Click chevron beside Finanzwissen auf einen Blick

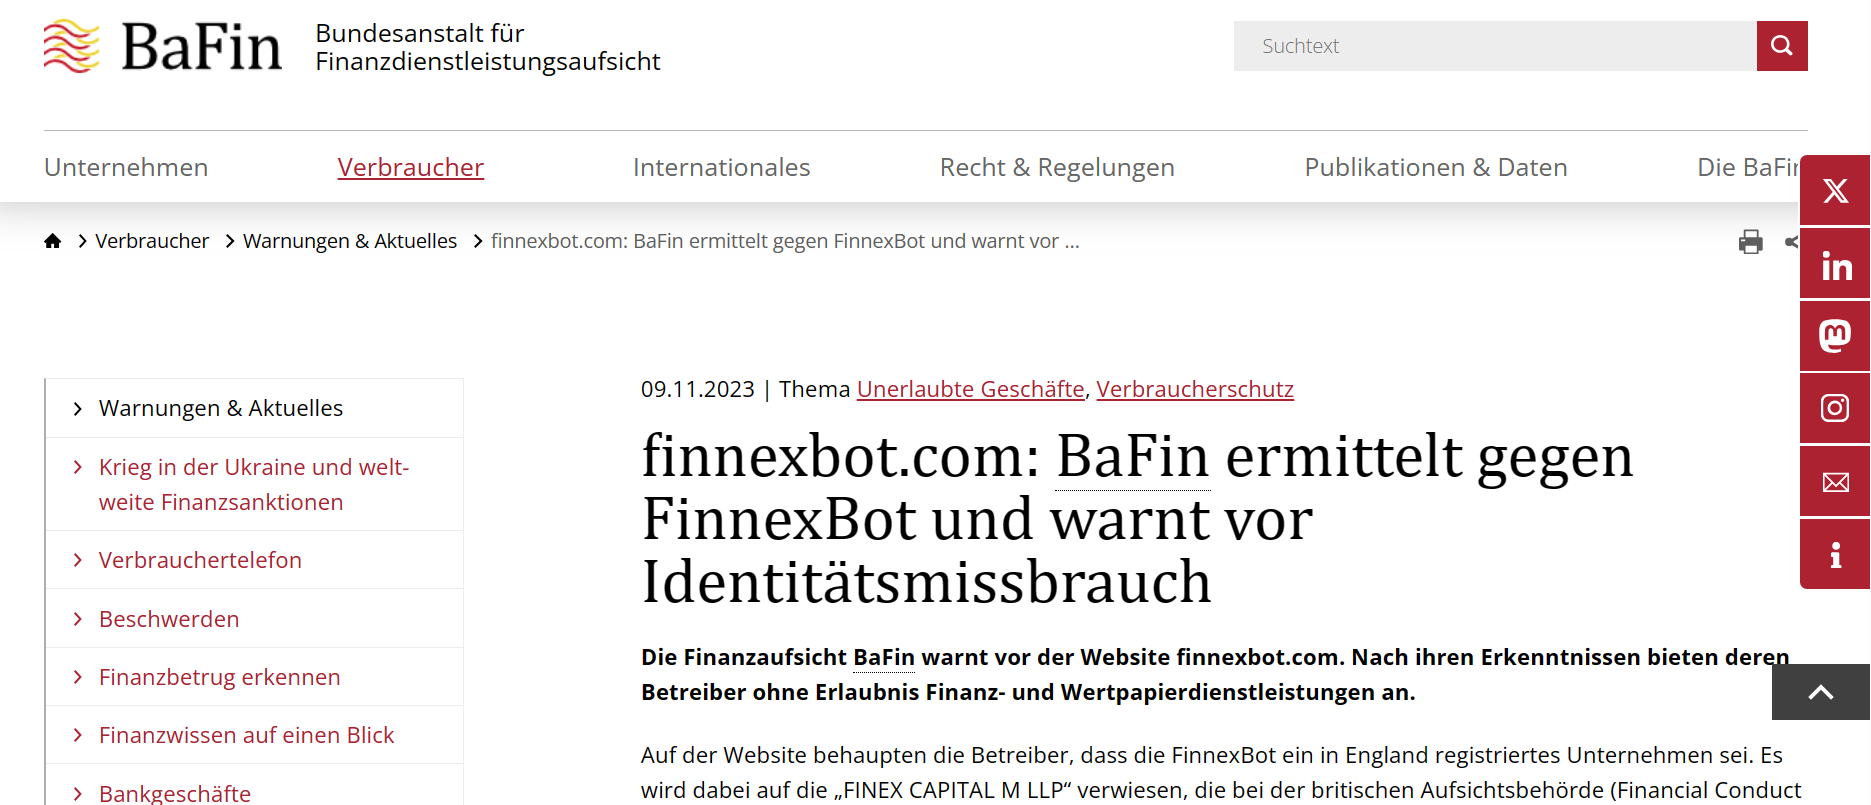77,735
